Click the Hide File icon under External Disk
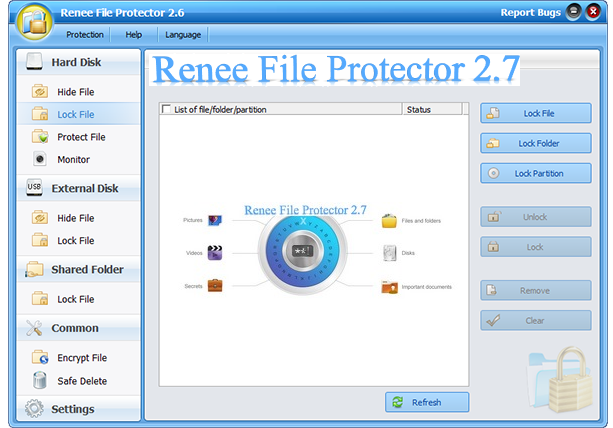This screenshot has height=428, width=613. 40,218
